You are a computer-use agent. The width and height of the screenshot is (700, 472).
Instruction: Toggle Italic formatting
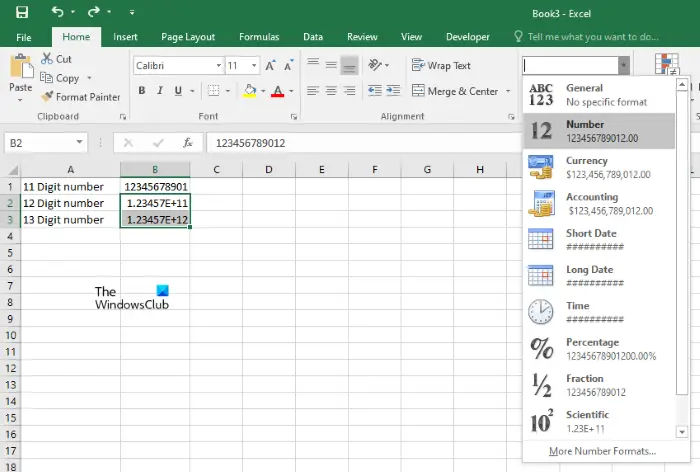[x=158, y=91]
